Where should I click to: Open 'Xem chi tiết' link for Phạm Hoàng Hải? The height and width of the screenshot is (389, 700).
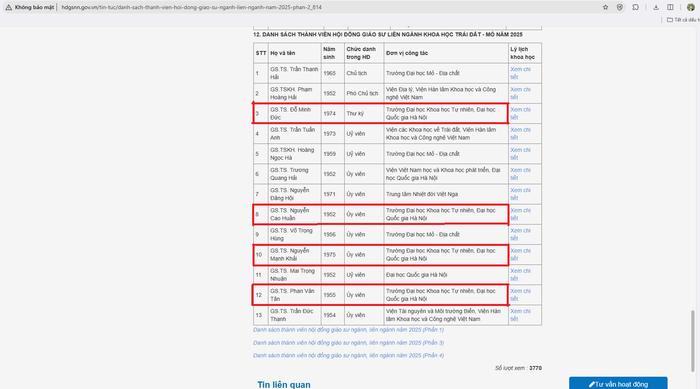pos(520,93)
